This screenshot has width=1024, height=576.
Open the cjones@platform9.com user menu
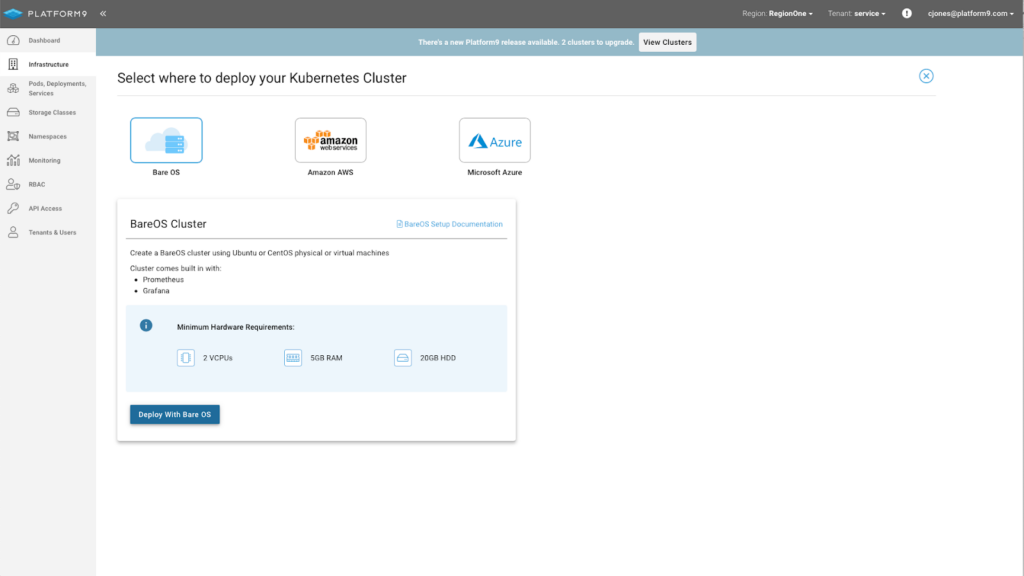tap(970, 13)
